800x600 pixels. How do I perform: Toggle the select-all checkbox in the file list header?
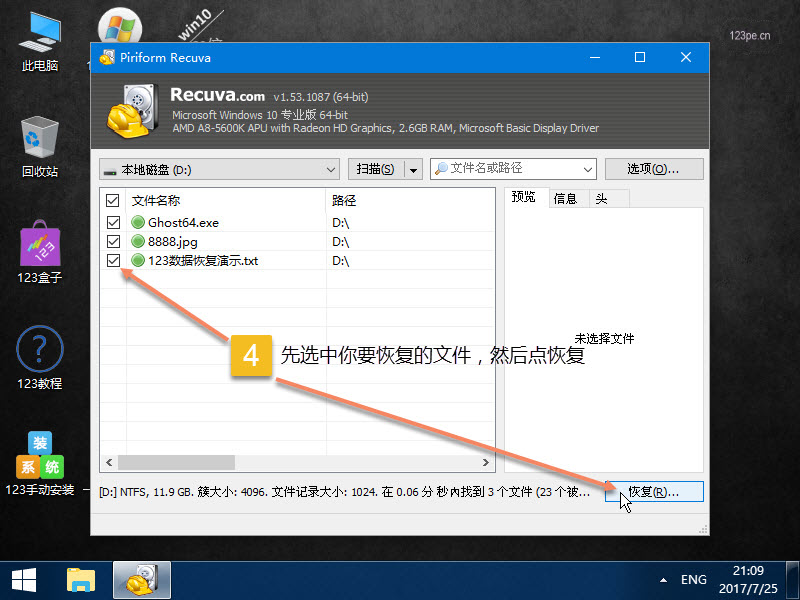pyautogui.click(x=113, y=200)
